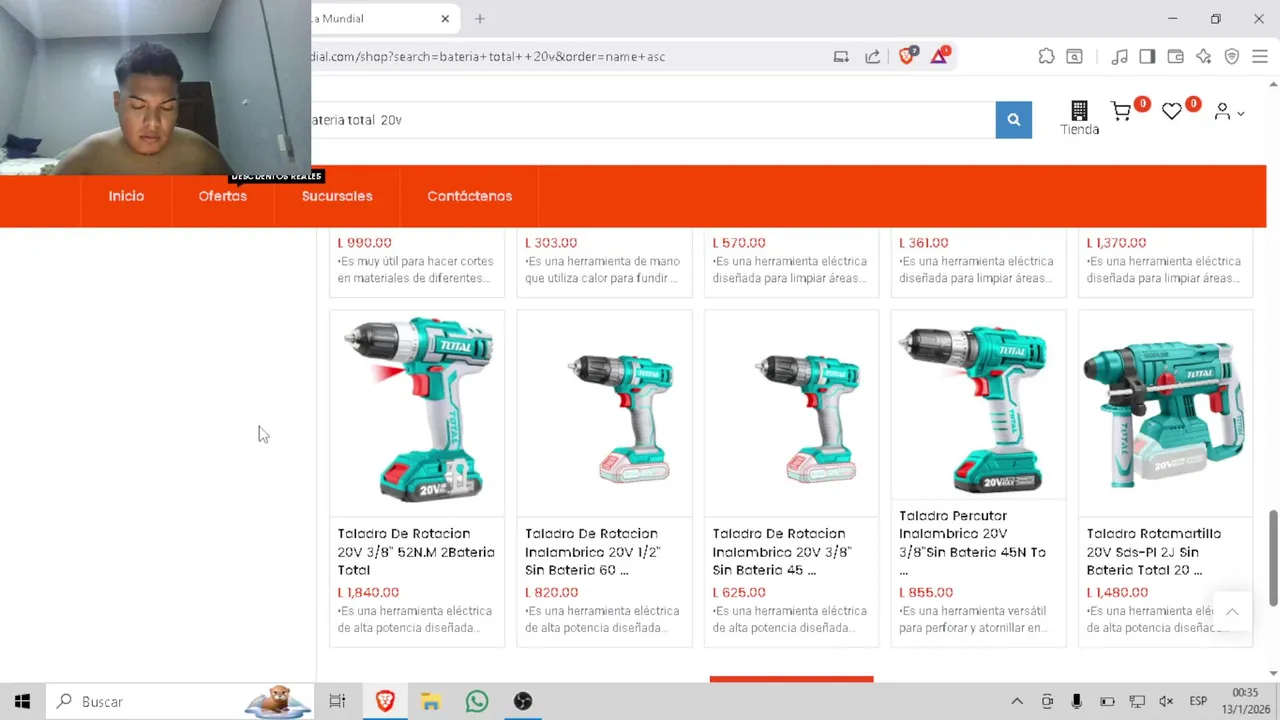Open Brave browser from the taskbar
This screenshot has width=1280, height=720.
click(385, 701)
